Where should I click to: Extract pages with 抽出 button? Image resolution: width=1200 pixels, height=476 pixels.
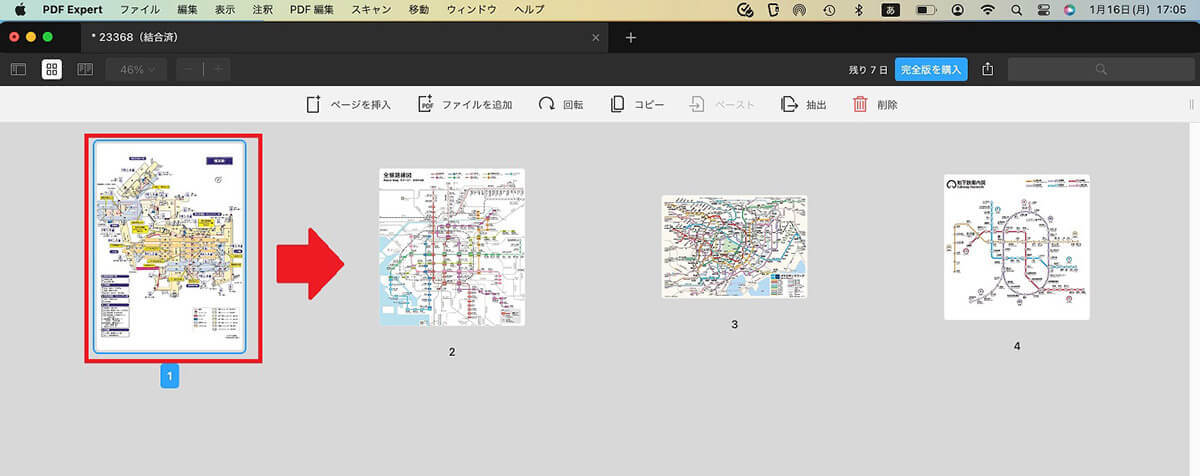(804, 104)
